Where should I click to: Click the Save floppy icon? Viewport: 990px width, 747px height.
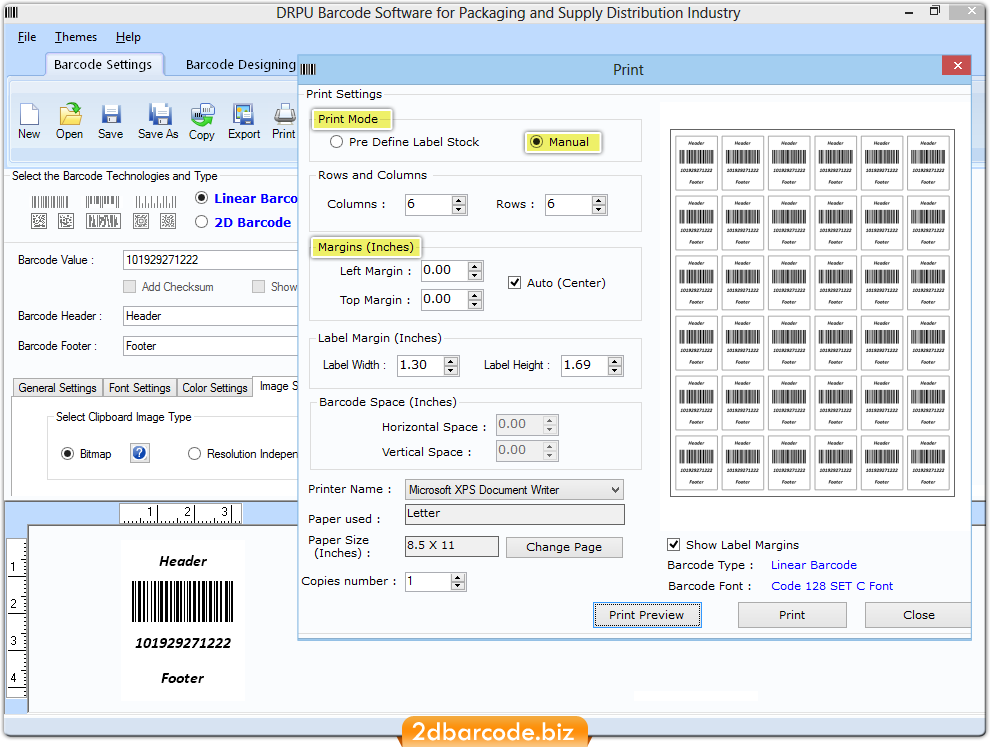pos(110,114)
